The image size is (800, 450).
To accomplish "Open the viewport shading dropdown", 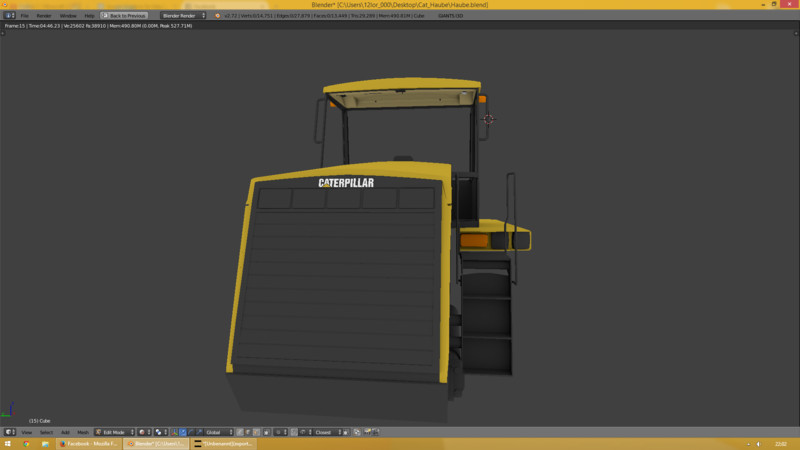I will [144, 432].
